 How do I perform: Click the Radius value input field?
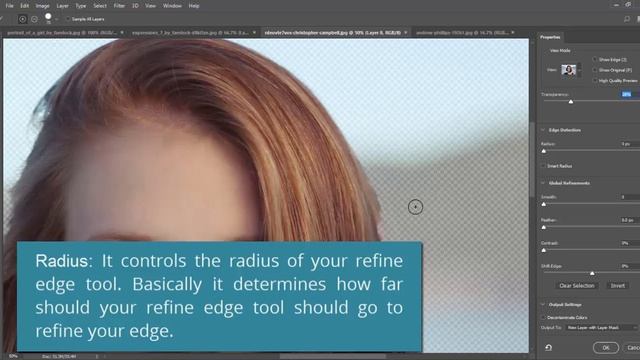pos(629,144)
